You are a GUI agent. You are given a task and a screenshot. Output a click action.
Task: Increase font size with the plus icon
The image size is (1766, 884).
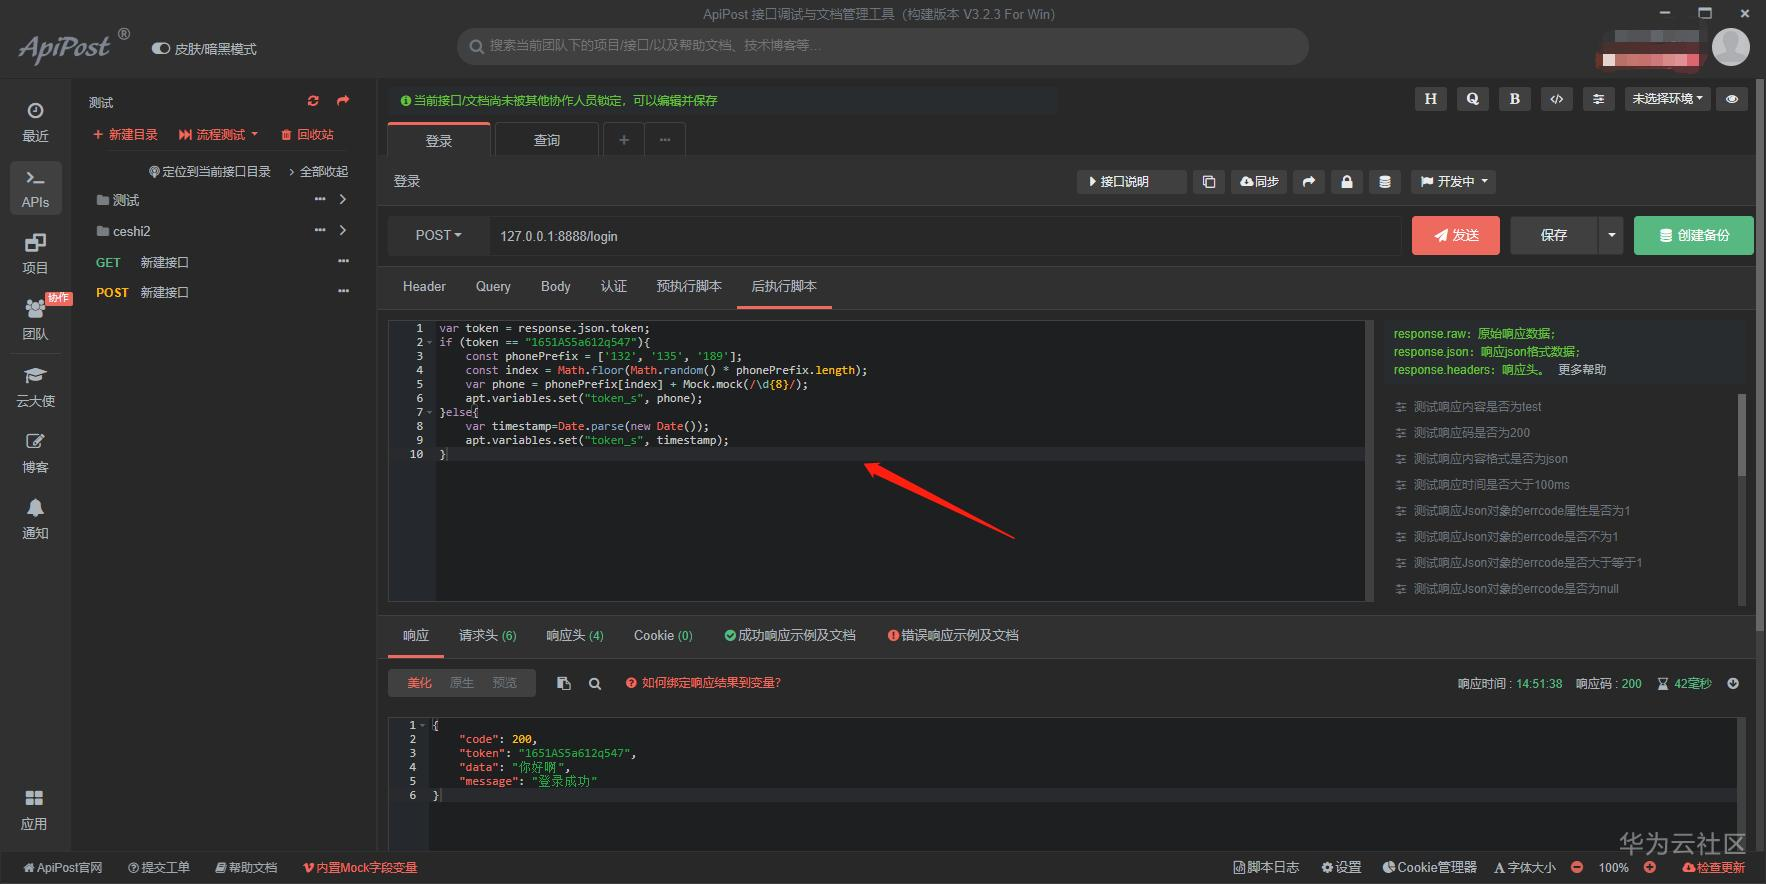click(x=1650, y=868)
